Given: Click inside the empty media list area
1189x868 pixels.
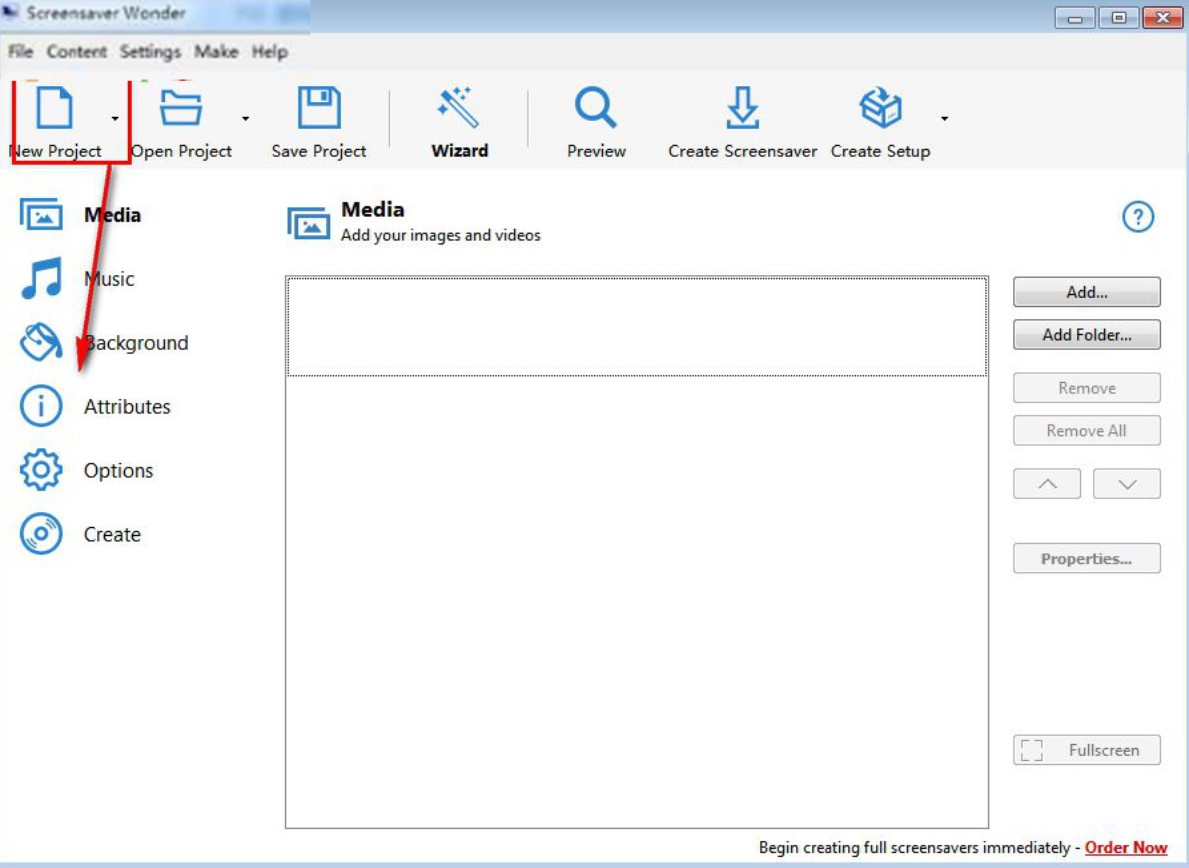Looking at the screenshot, I should click(636, 600).
